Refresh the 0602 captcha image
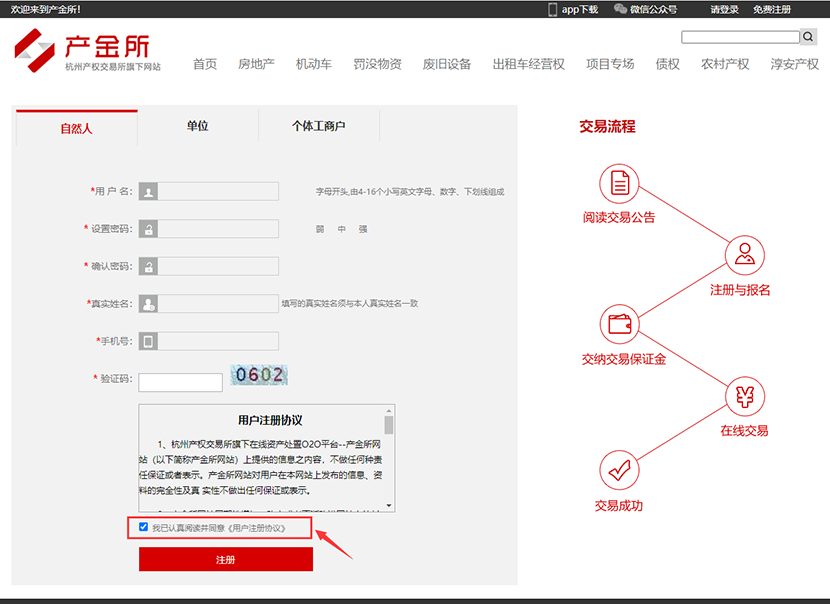This screenshot has width=830, height=604. (x=259, y=375)
